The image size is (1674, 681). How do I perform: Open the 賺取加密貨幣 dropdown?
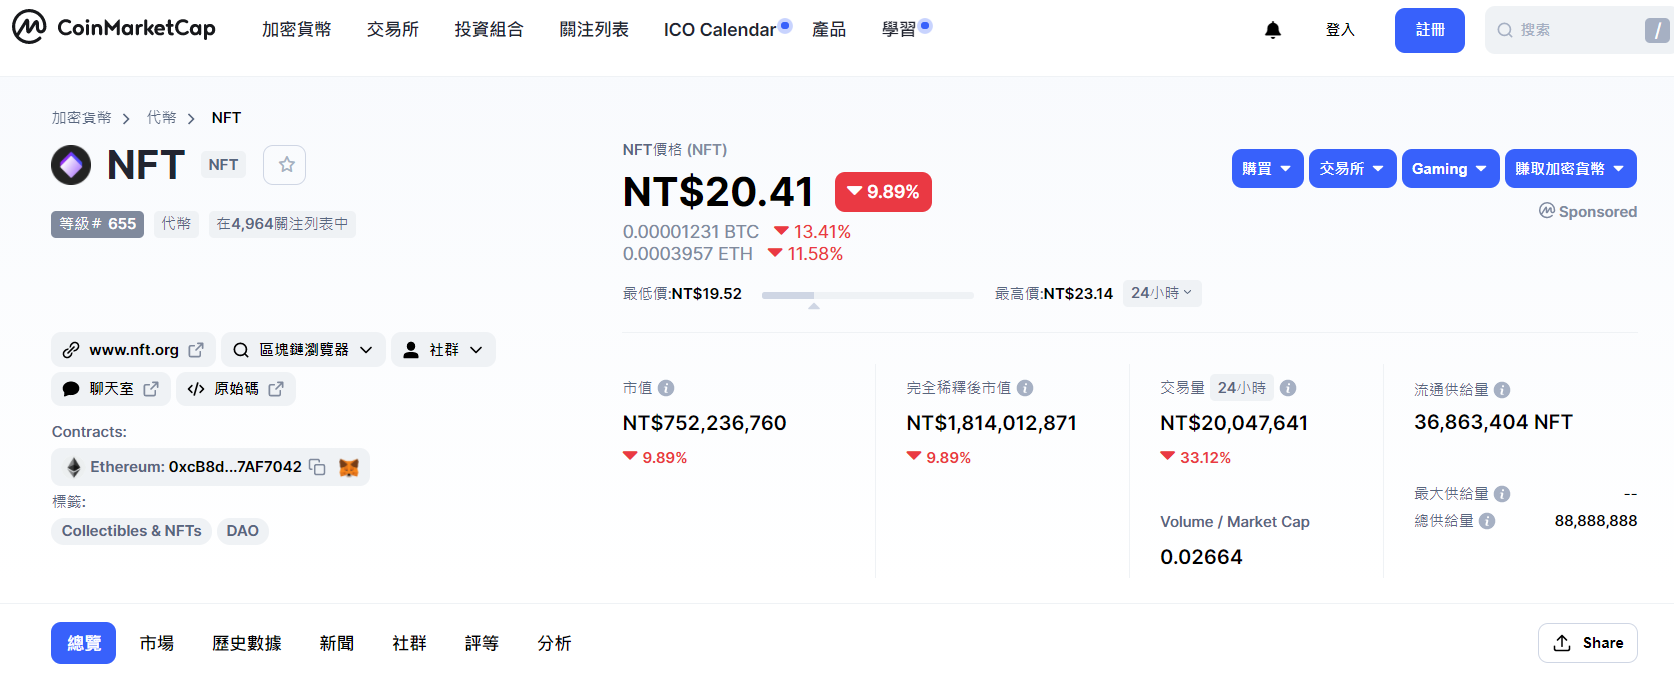point(1570,169)
